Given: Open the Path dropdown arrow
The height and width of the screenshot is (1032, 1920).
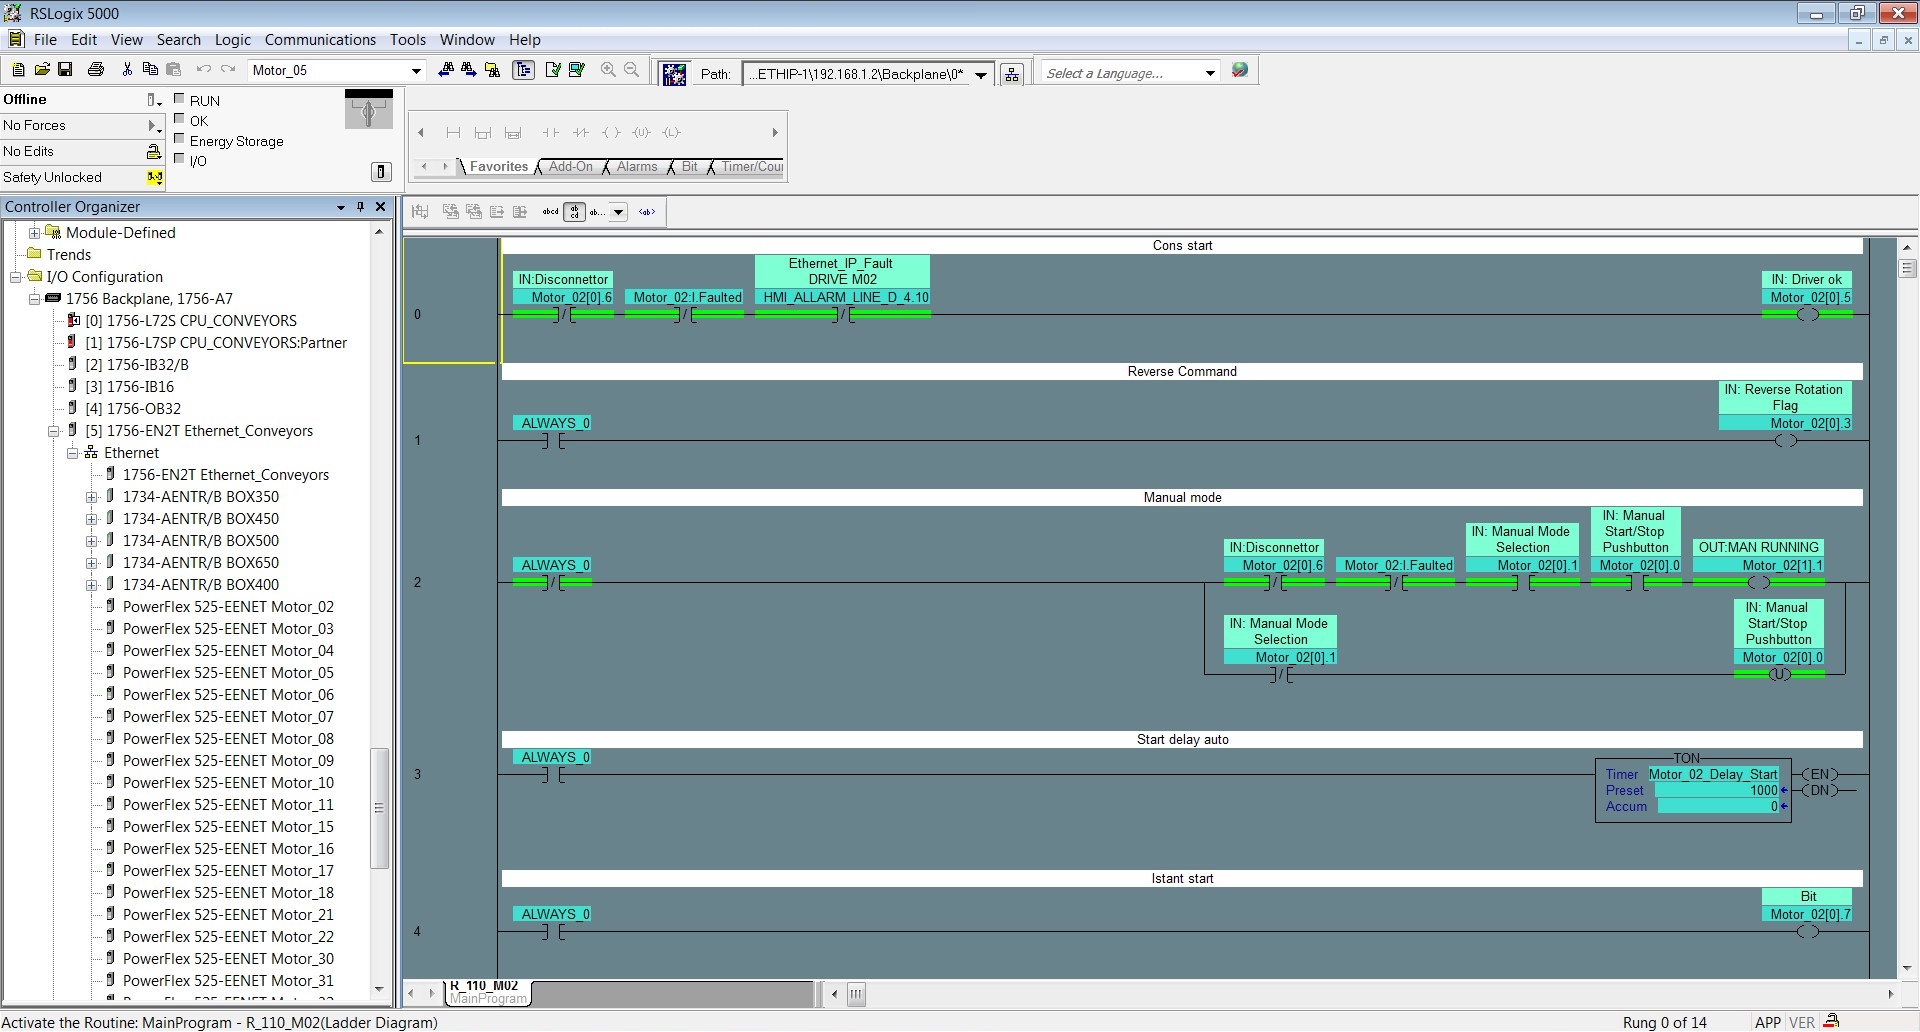Looking at the screenshot, I should click(981, 74).
